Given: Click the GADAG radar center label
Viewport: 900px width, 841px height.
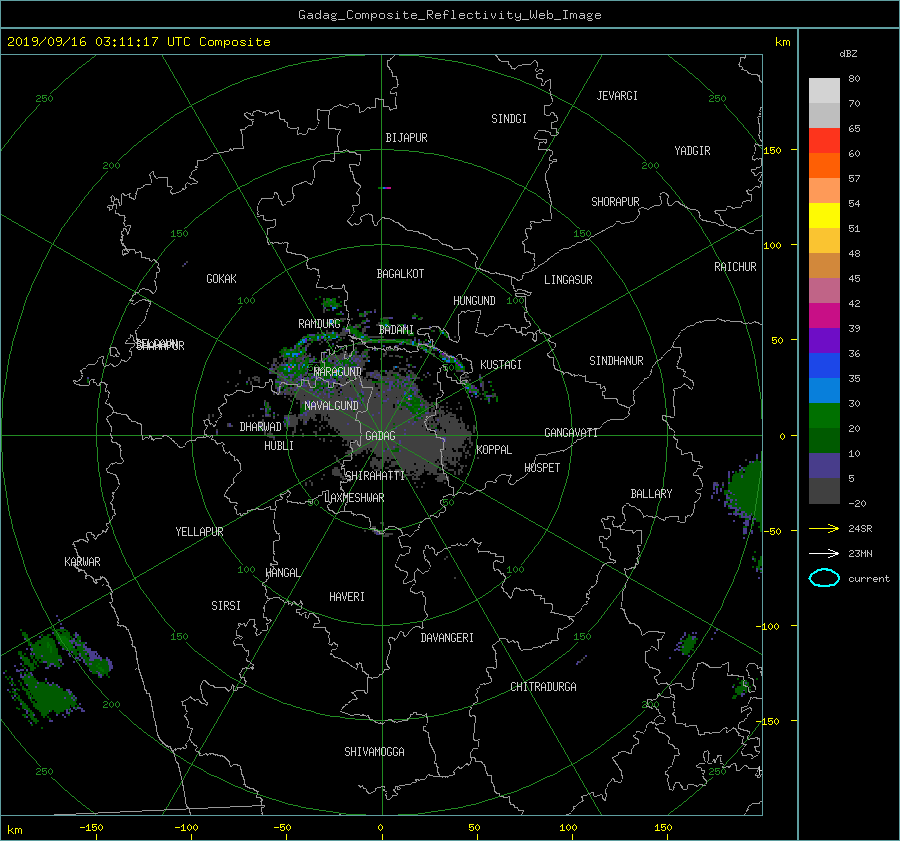Looking at the screenshot, I should pyautogui.click(x=380, y=436).
